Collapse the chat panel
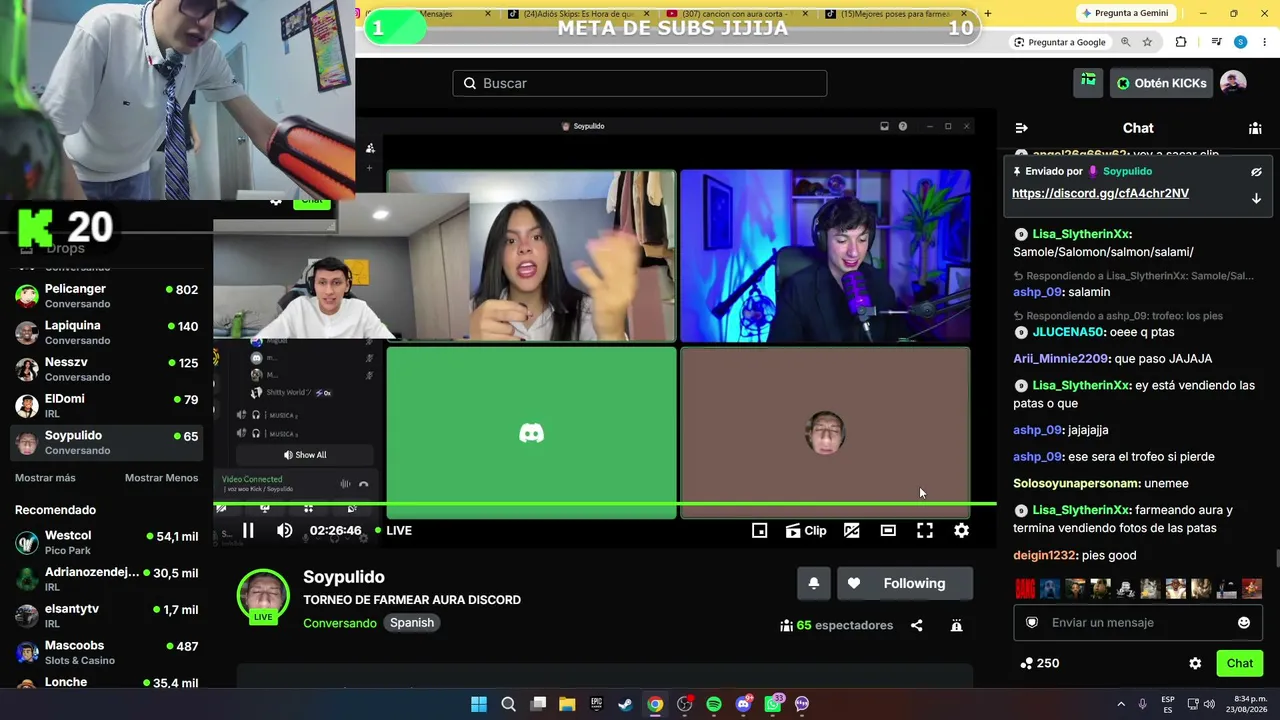The width and height of the screenshot is (1280, 720). click(x=1021, y=128)
